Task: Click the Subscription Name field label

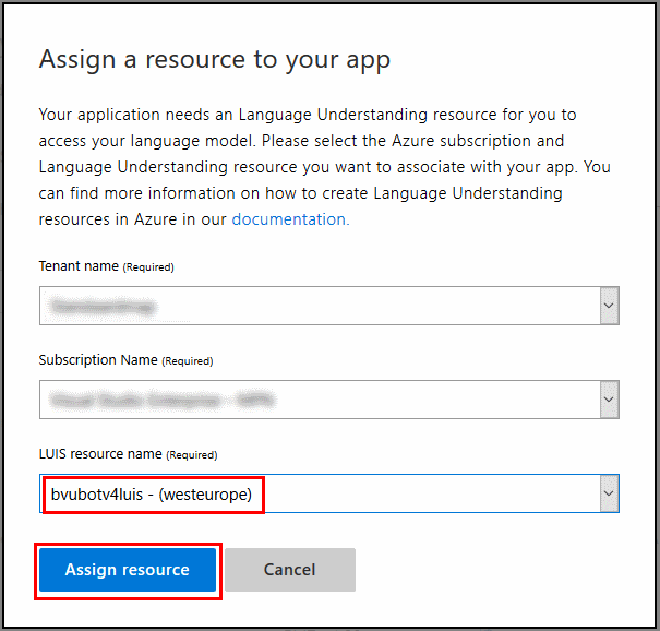Action: coord(98,360)
